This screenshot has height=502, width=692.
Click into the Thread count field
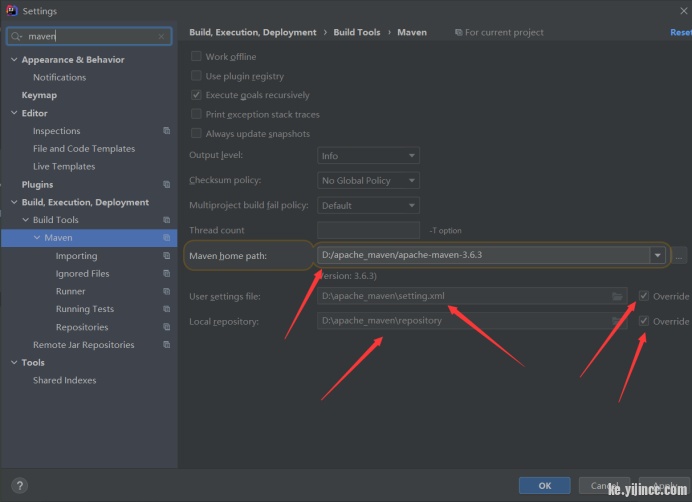pos(368,230)
